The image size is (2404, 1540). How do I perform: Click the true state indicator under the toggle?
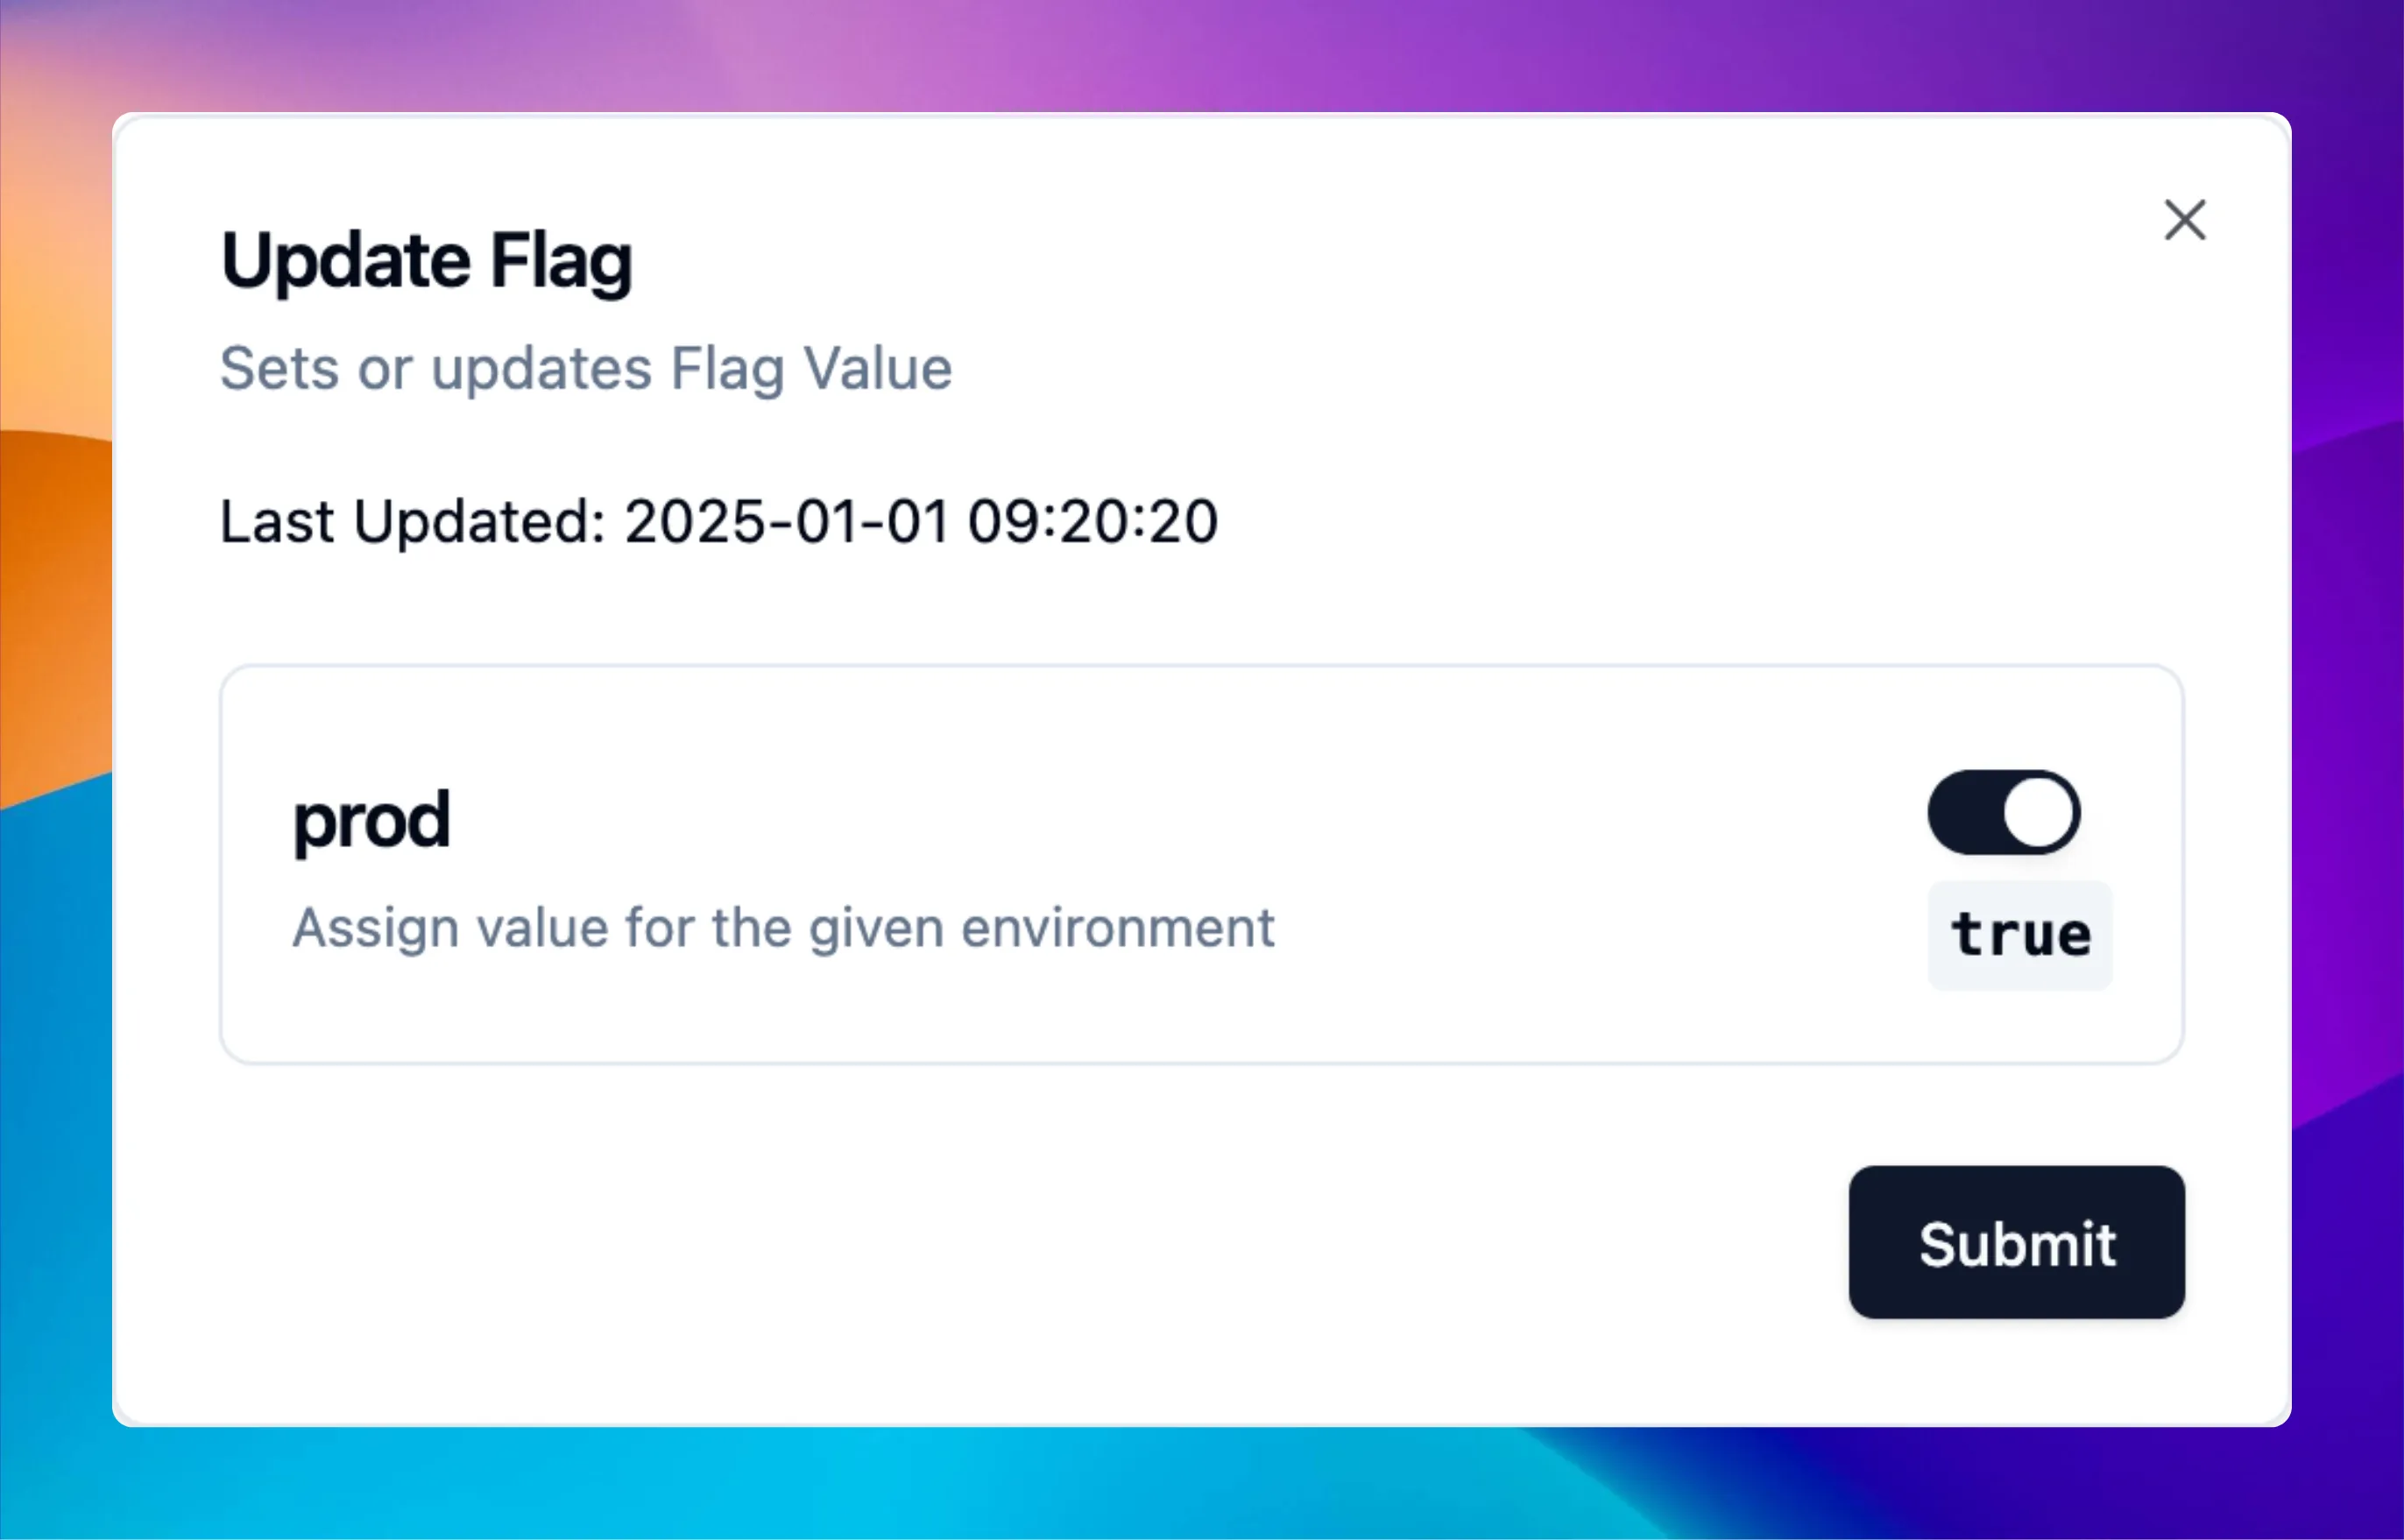[2019, 933]
